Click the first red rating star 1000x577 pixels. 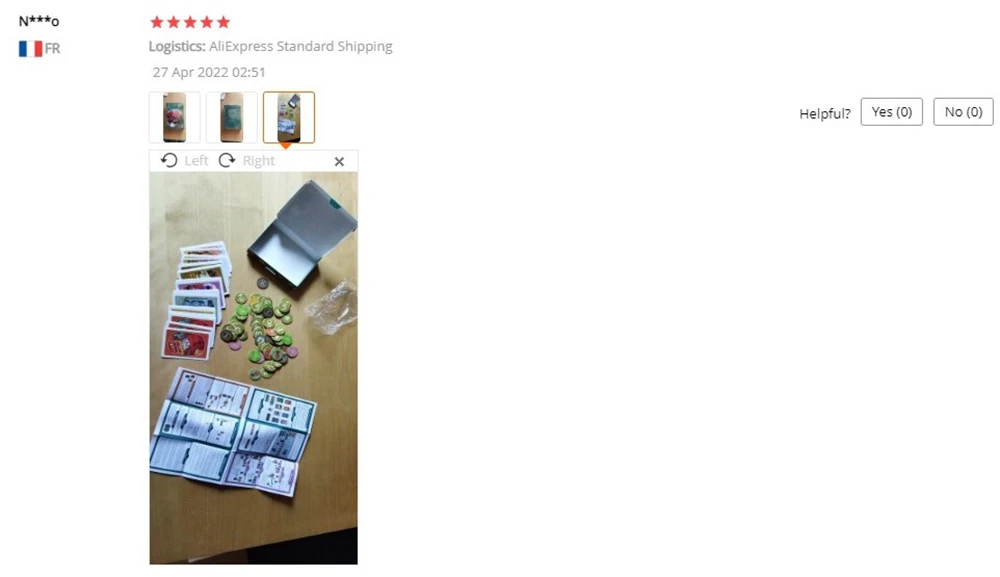tap(157, 22)
